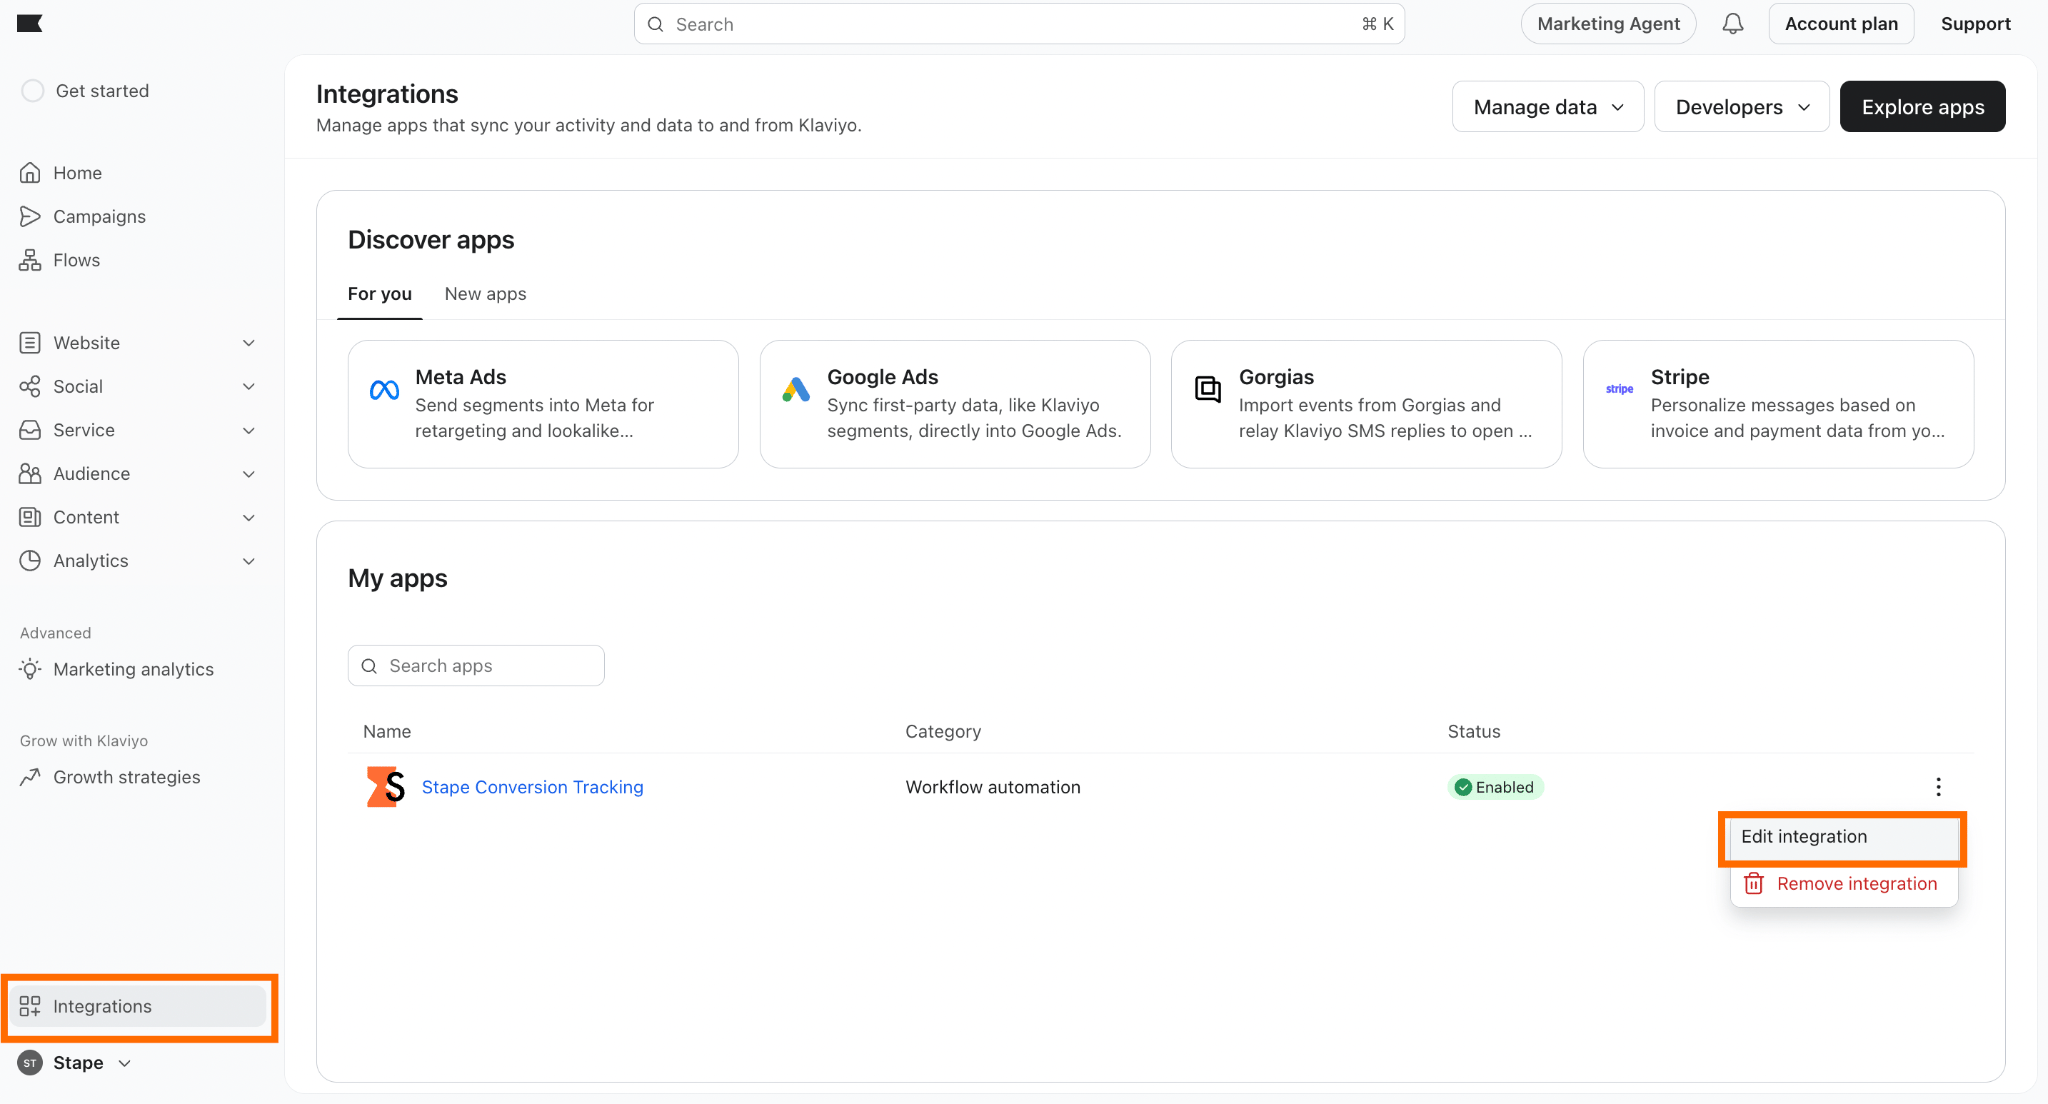Click the Meta Ads logo icon
This screenshot has width=2048, height=1104.
coord(385,390)
